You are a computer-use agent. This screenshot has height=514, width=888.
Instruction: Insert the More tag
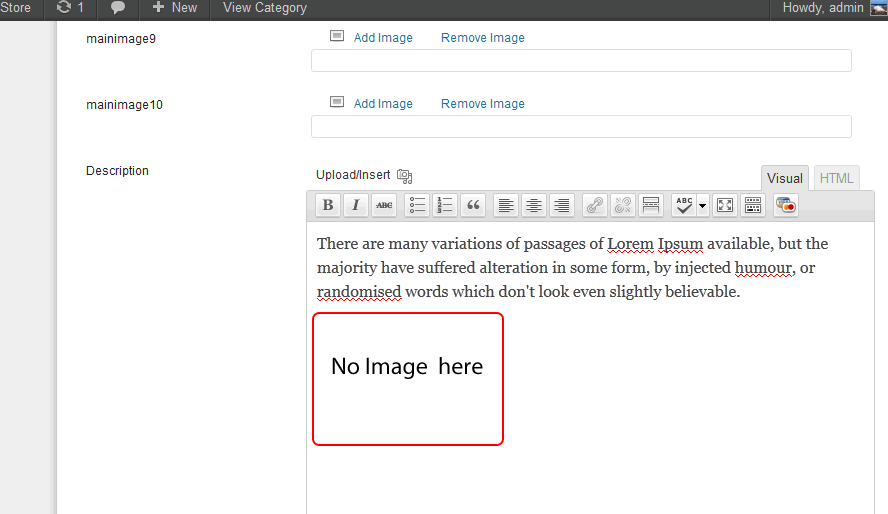pyautogui.click(x=650, y=205)
